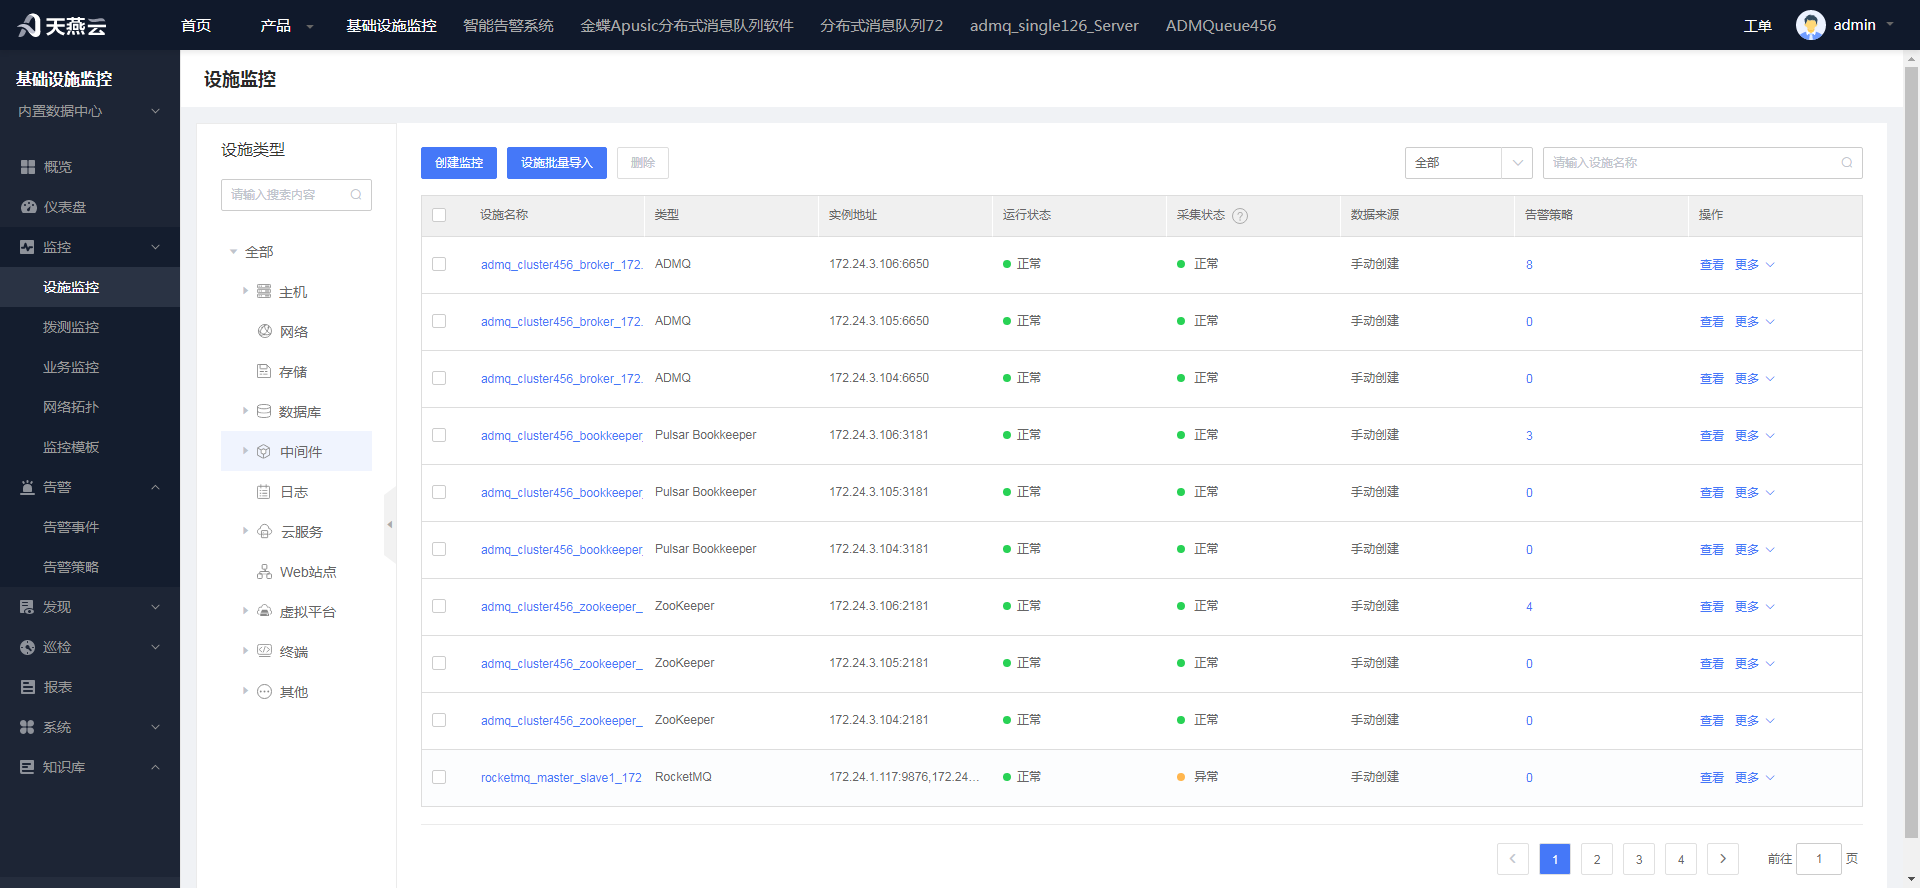Open alarm policy count 8 link
This screenshot has width=1920, height=888.
[x=1529, y=265]
